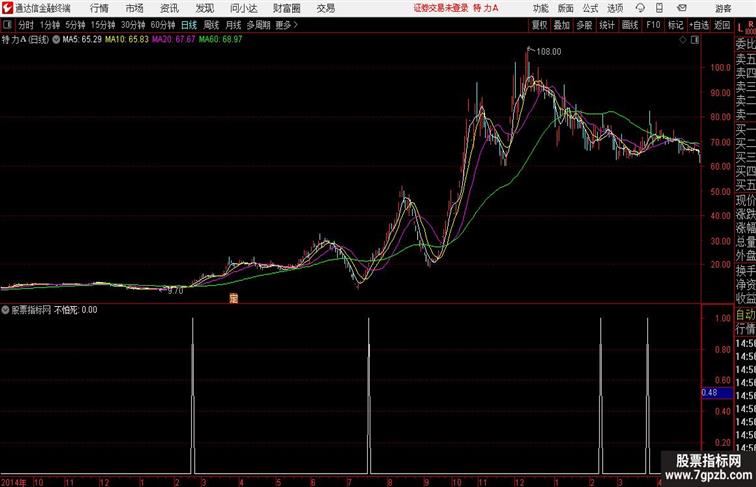Click the 2014年 date axis label
The height and width of the screenshot is (487, 756).
pyautogui.click(x=14, y=482)
